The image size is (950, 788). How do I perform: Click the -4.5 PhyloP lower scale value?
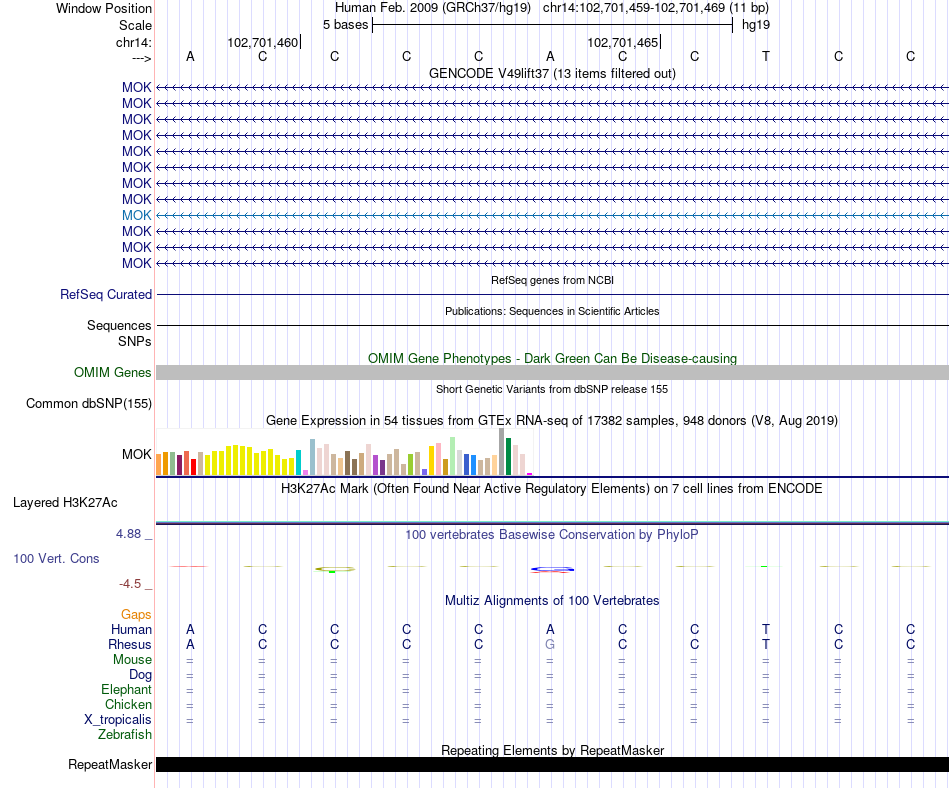(x=130, y=584)
